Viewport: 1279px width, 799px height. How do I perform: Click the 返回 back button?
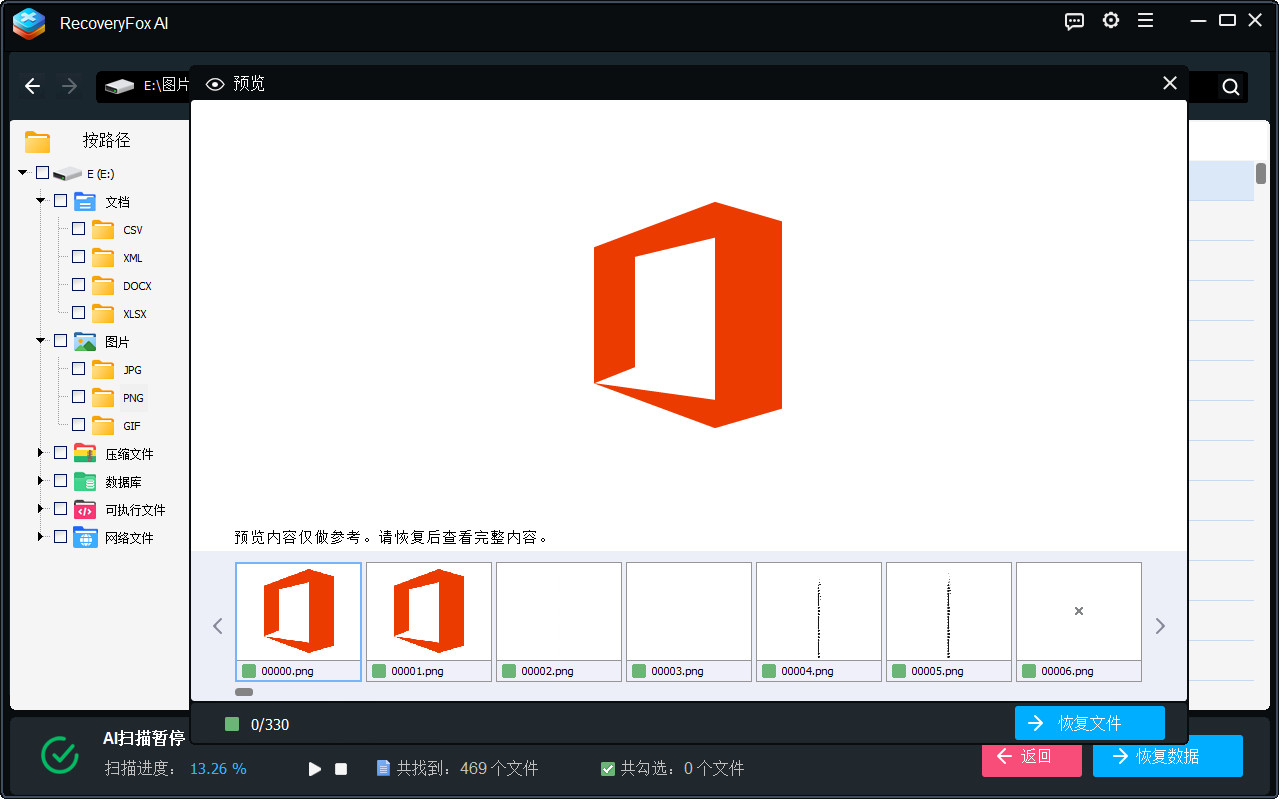point(1031,760)
